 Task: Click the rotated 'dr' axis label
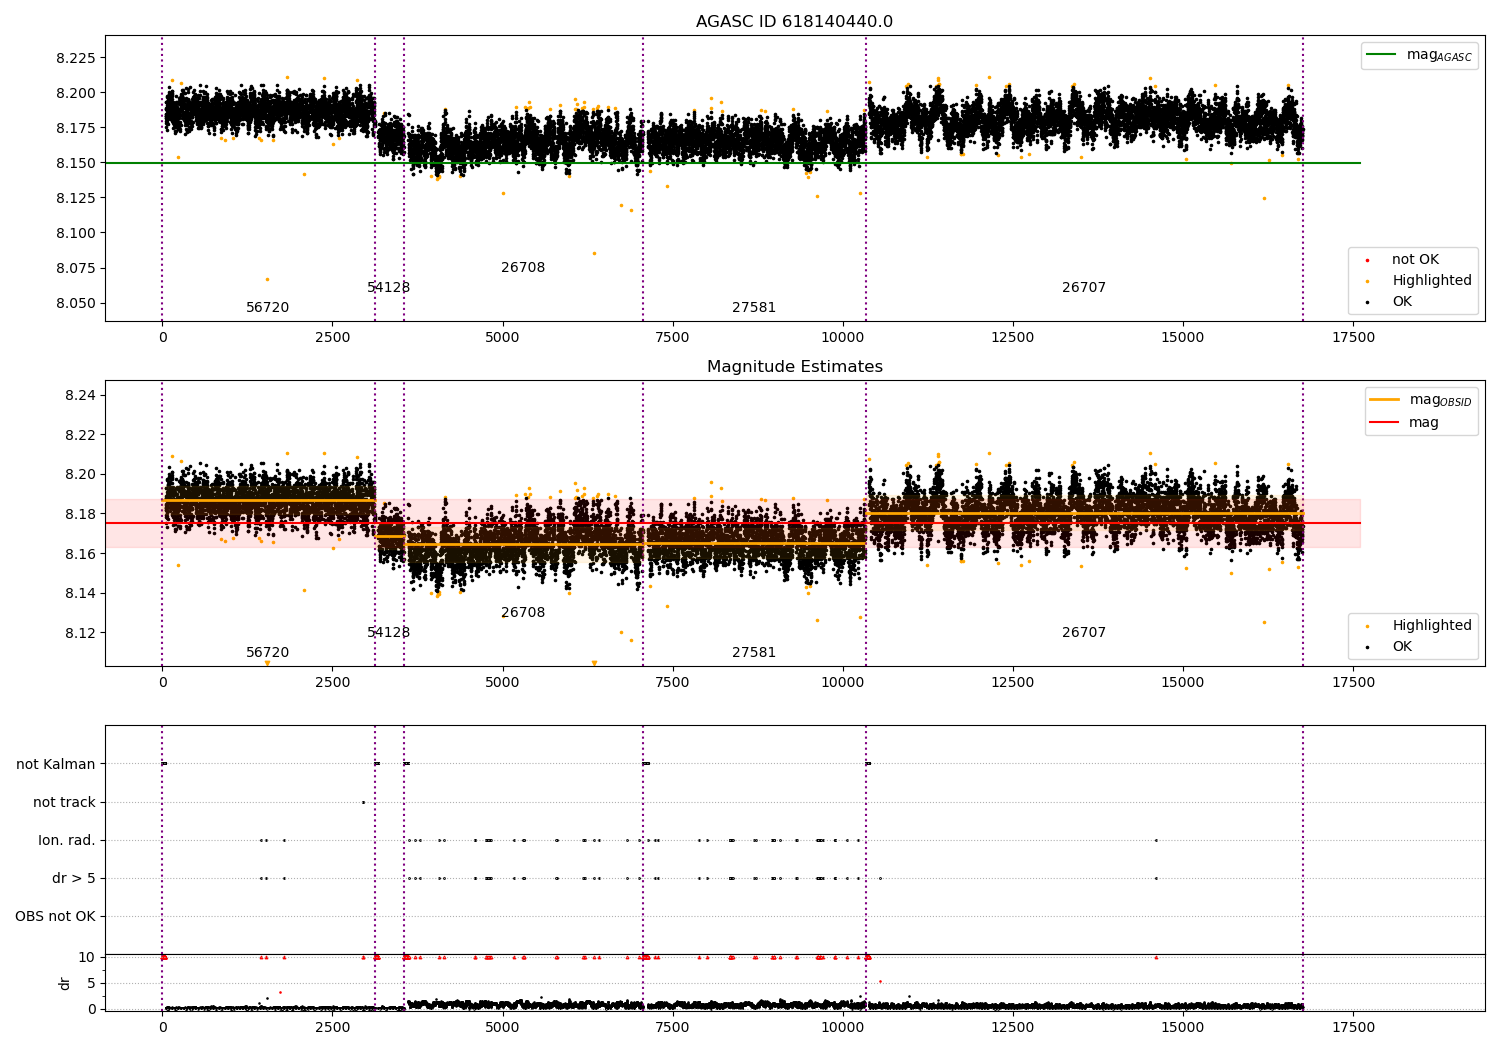(65, 983)
